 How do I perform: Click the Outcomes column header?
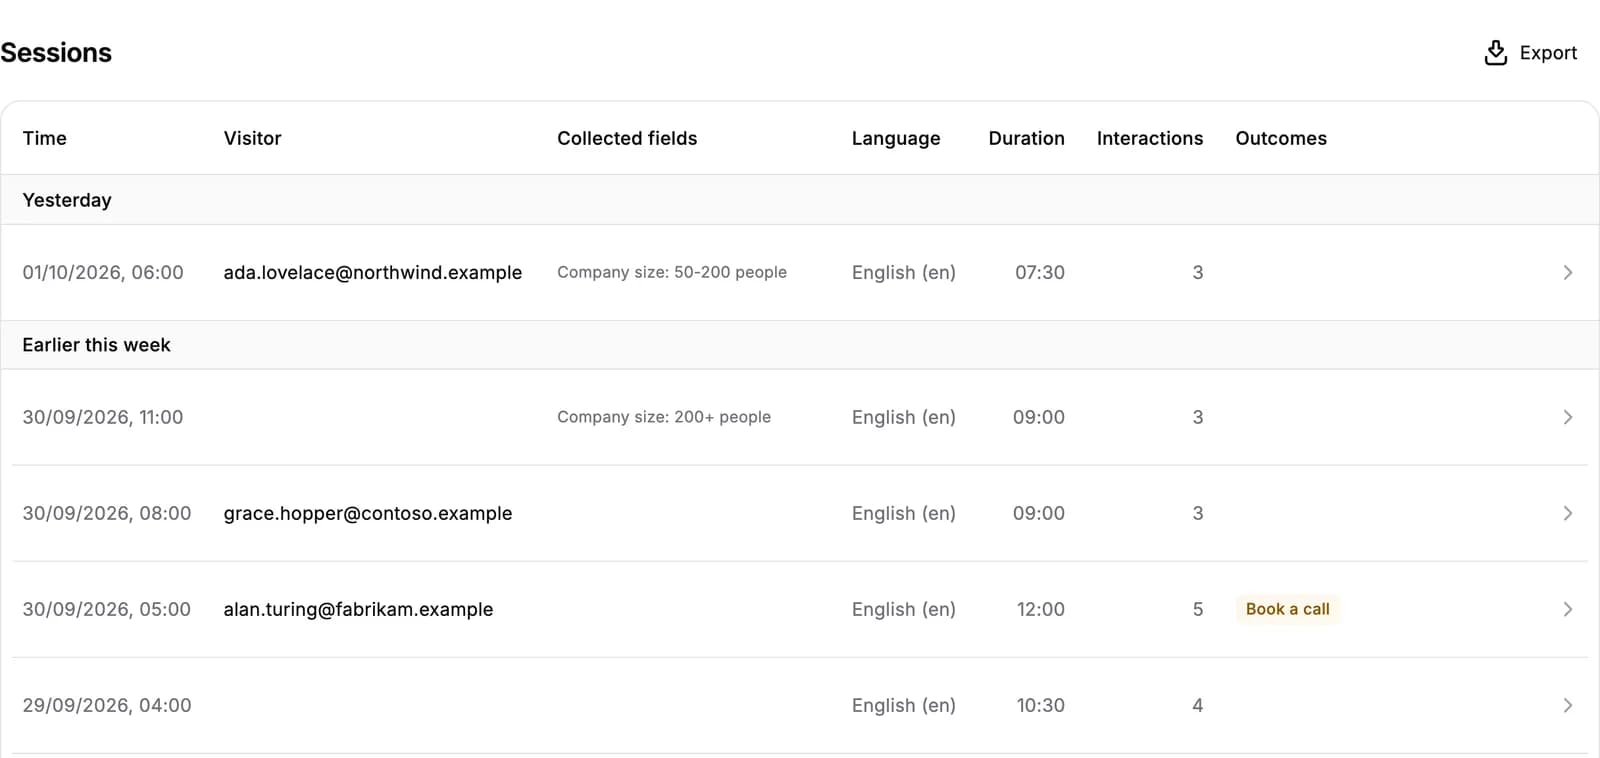click(x=1281, y=138)
